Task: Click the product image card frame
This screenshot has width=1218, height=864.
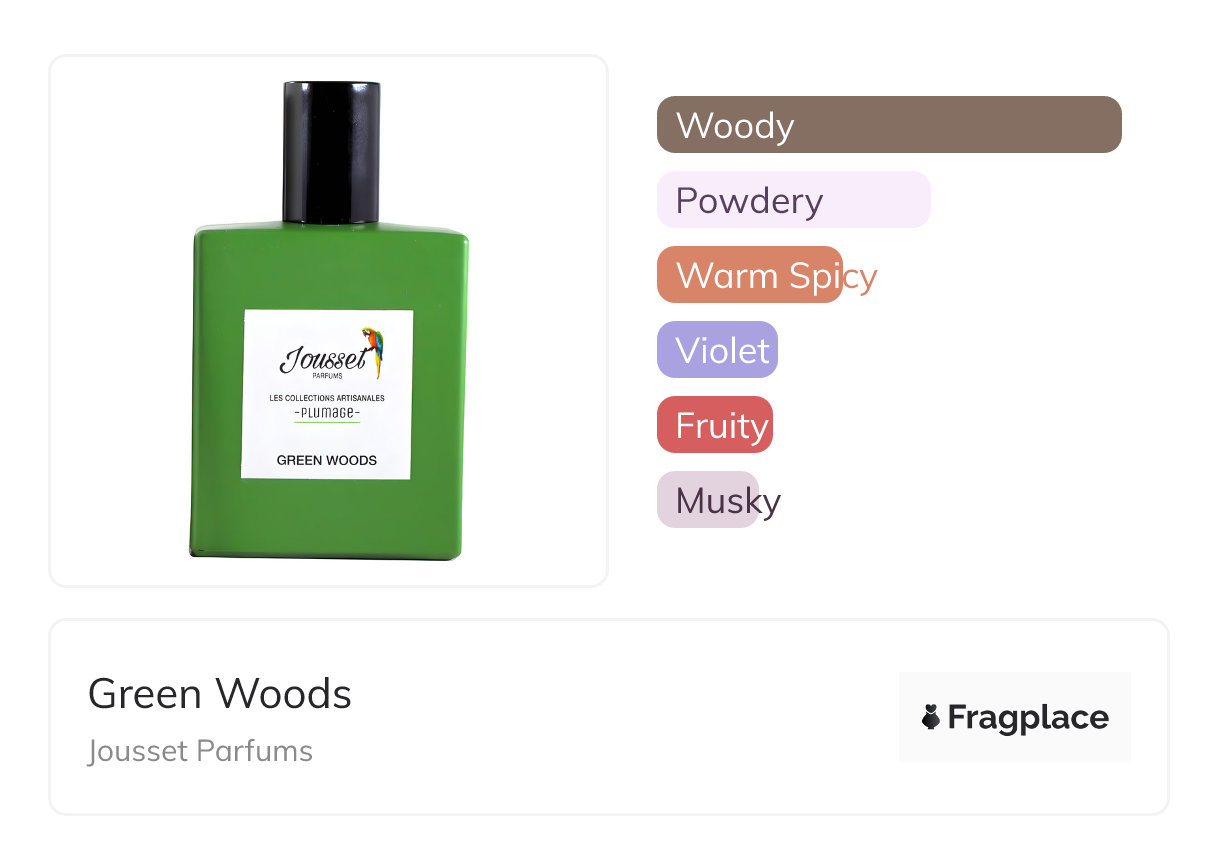Action: coord(329,321)
